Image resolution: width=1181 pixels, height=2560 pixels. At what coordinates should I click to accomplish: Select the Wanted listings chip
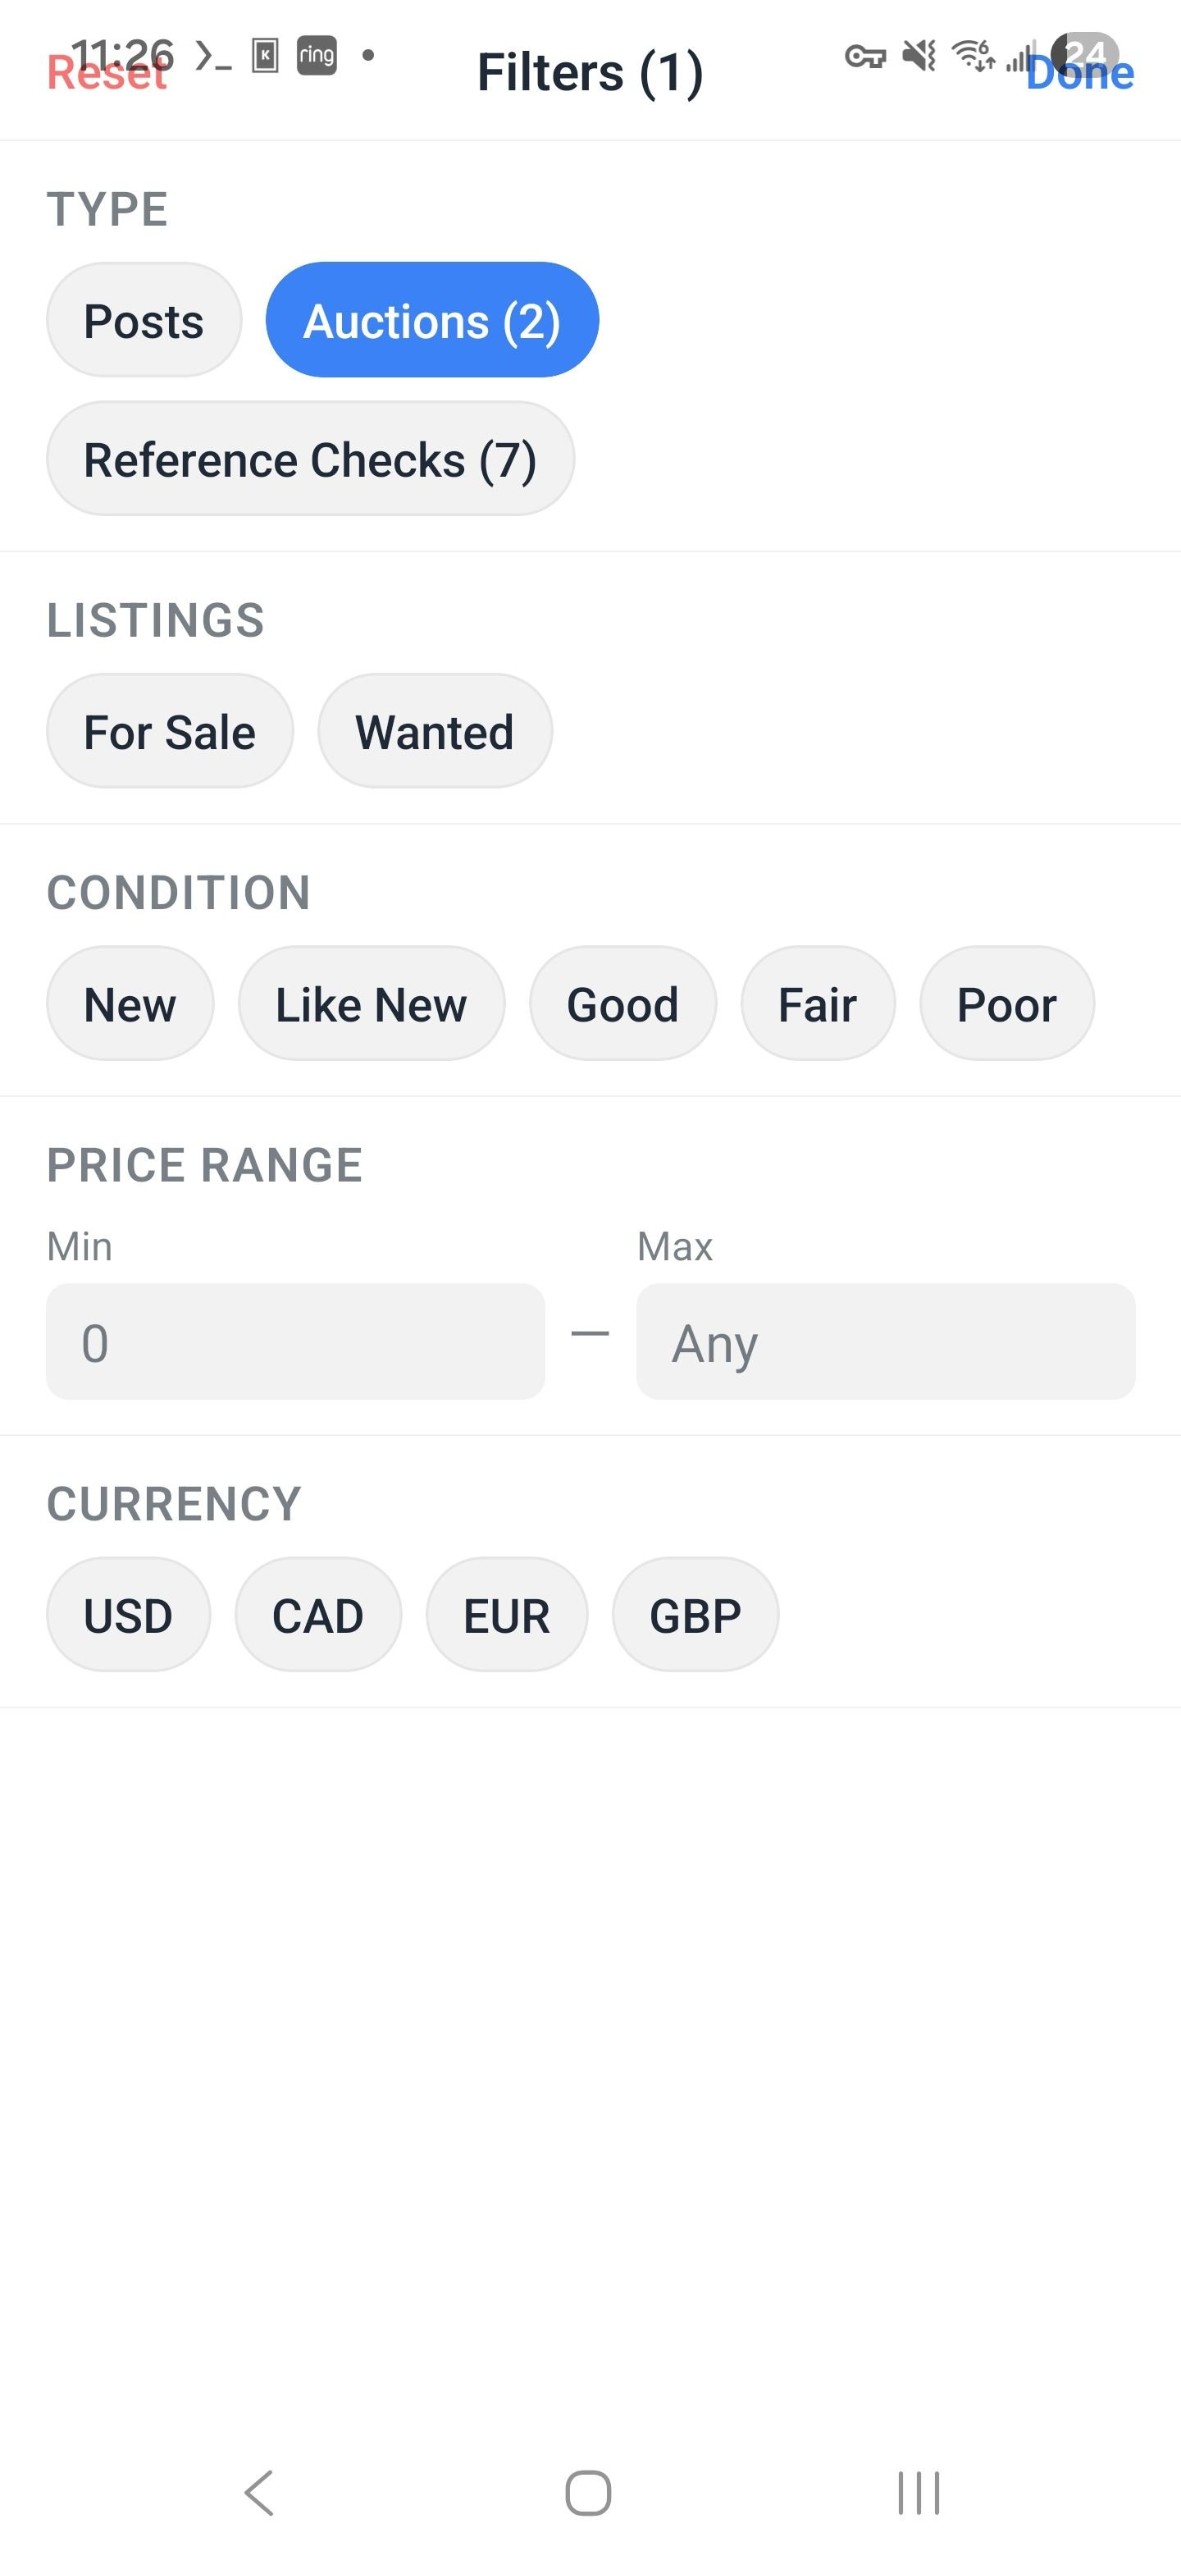(x=435, y=731)
